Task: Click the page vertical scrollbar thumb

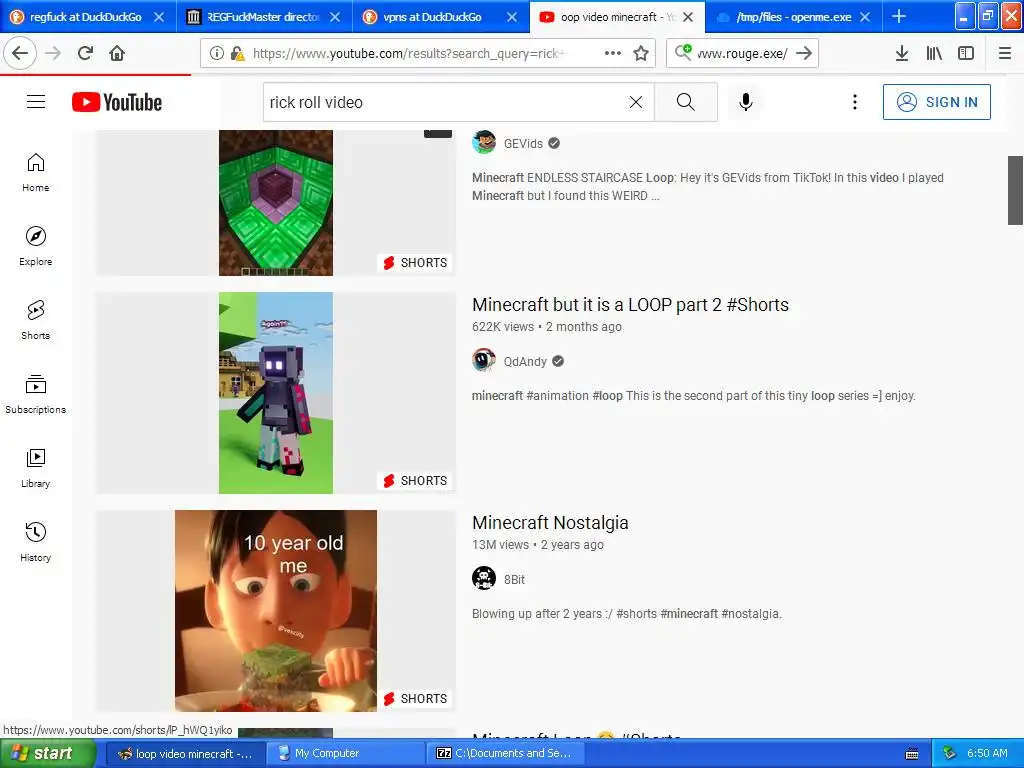Action: click(x=1015, y=190)
